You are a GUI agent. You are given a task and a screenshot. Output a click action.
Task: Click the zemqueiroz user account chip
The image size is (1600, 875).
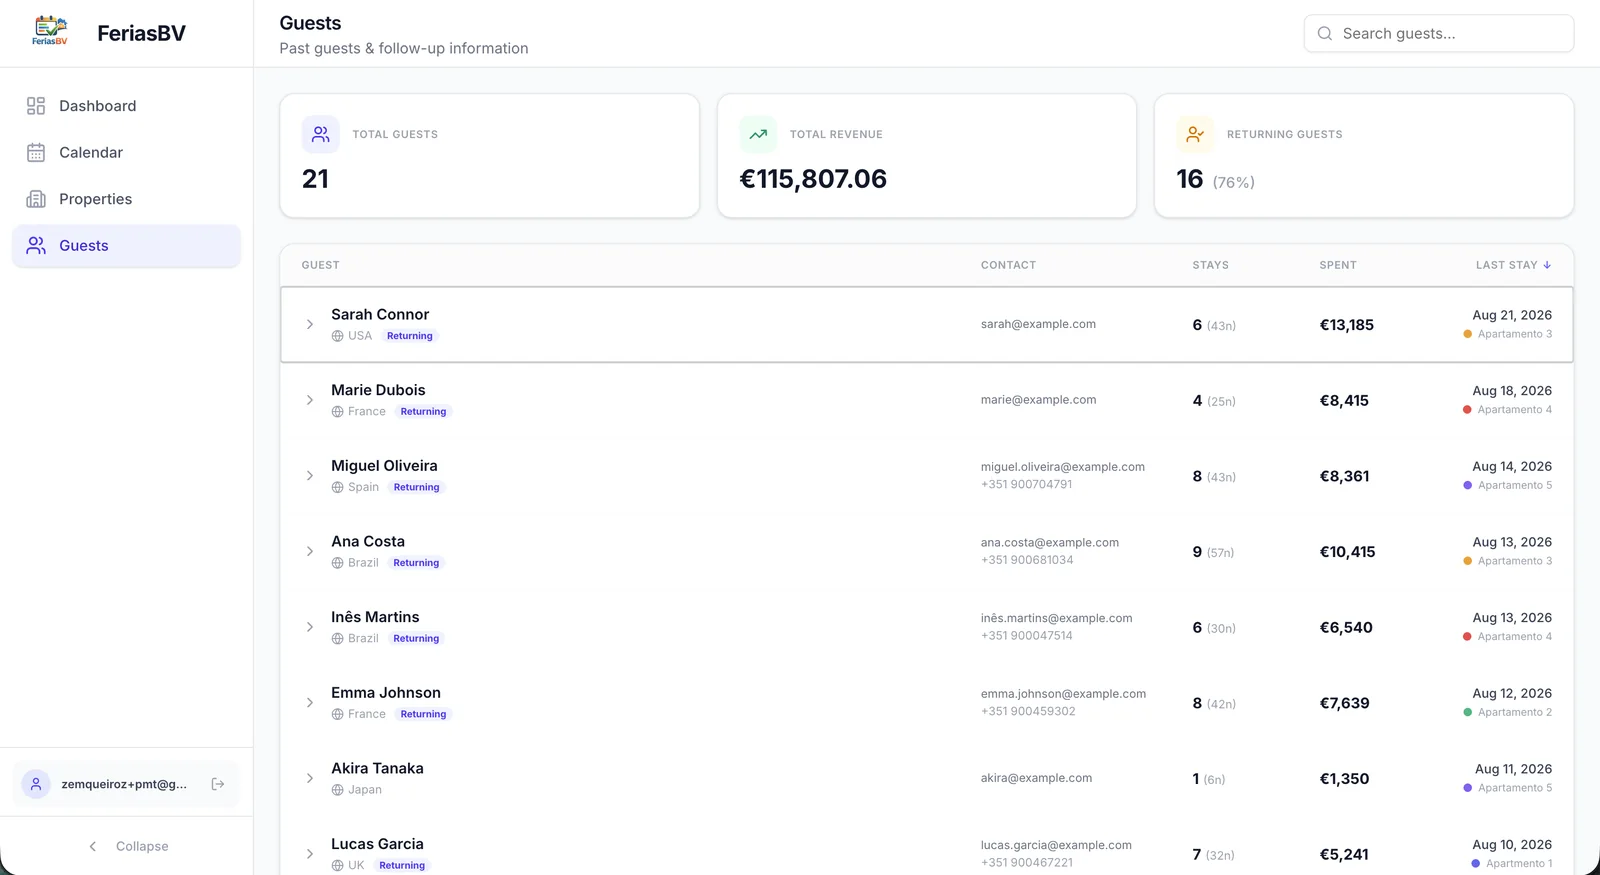pos(126,784)
